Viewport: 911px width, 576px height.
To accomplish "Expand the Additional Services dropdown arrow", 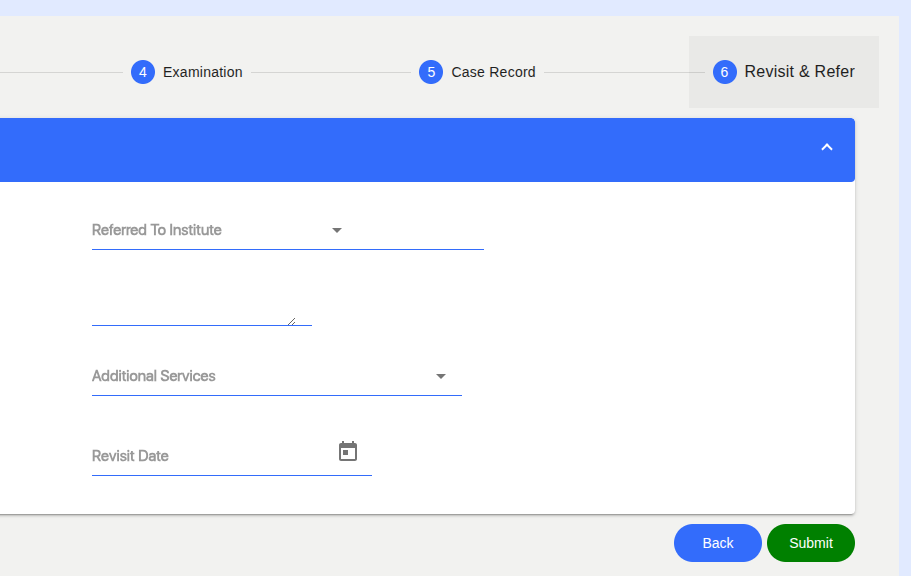I will [x=441, y=377].
